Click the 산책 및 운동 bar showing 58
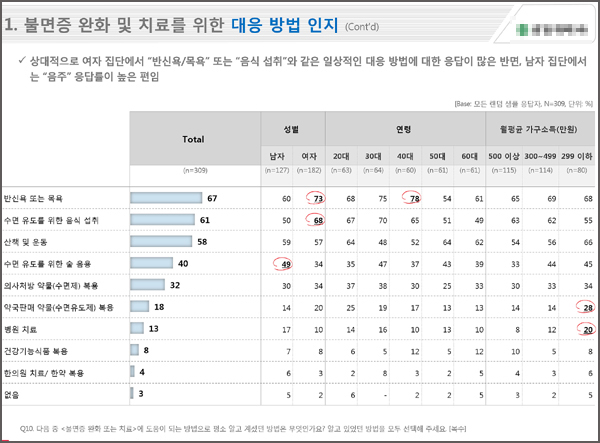Viewport: 600px width, 443px height. click(x=161, y=241)
